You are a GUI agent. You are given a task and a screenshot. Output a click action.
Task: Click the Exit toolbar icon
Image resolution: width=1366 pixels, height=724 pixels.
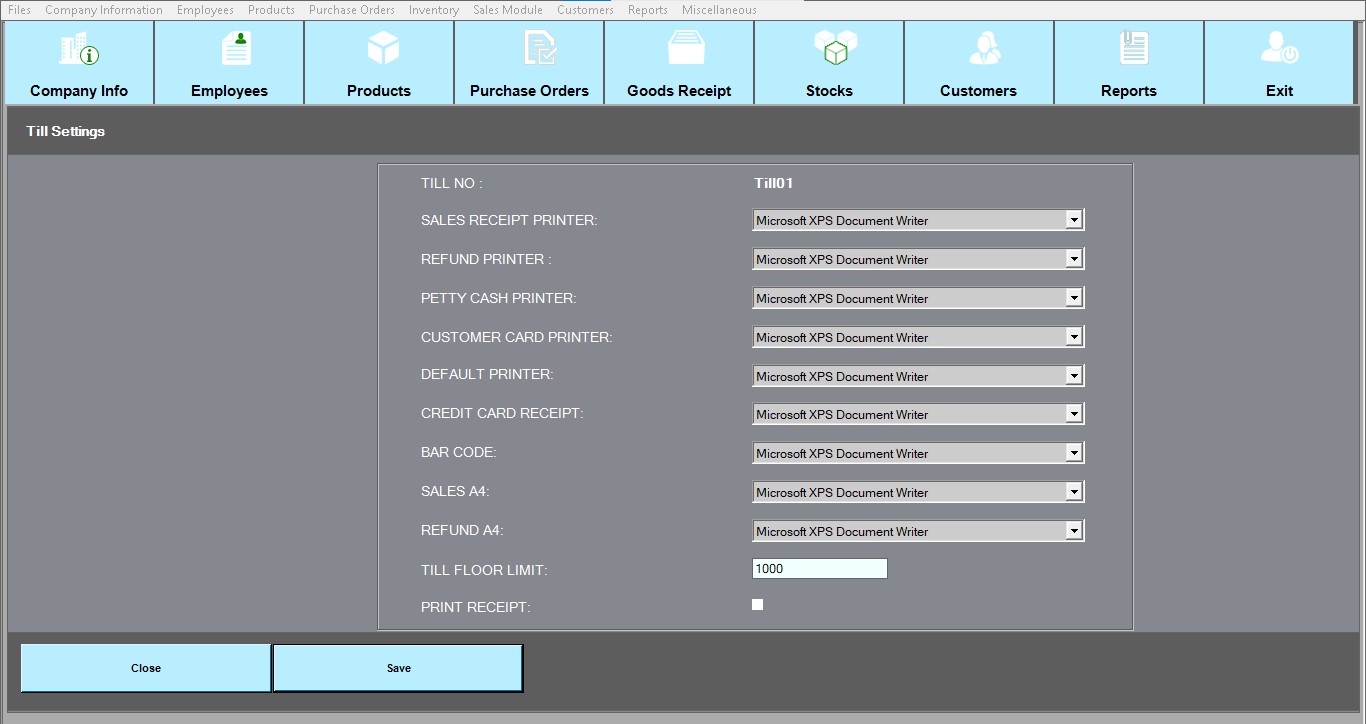1279,49
